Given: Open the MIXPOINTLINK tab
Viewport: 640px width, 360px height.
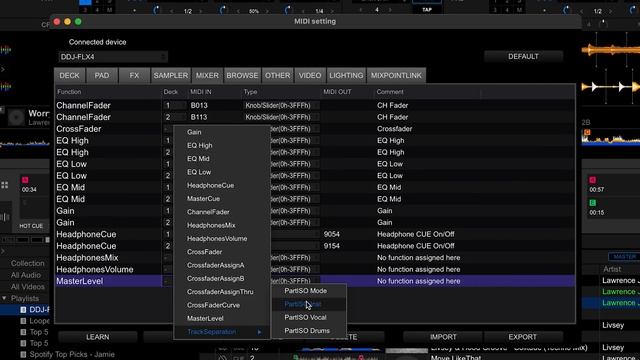Looking at the screenshot, I should click(x=396, y=76).
